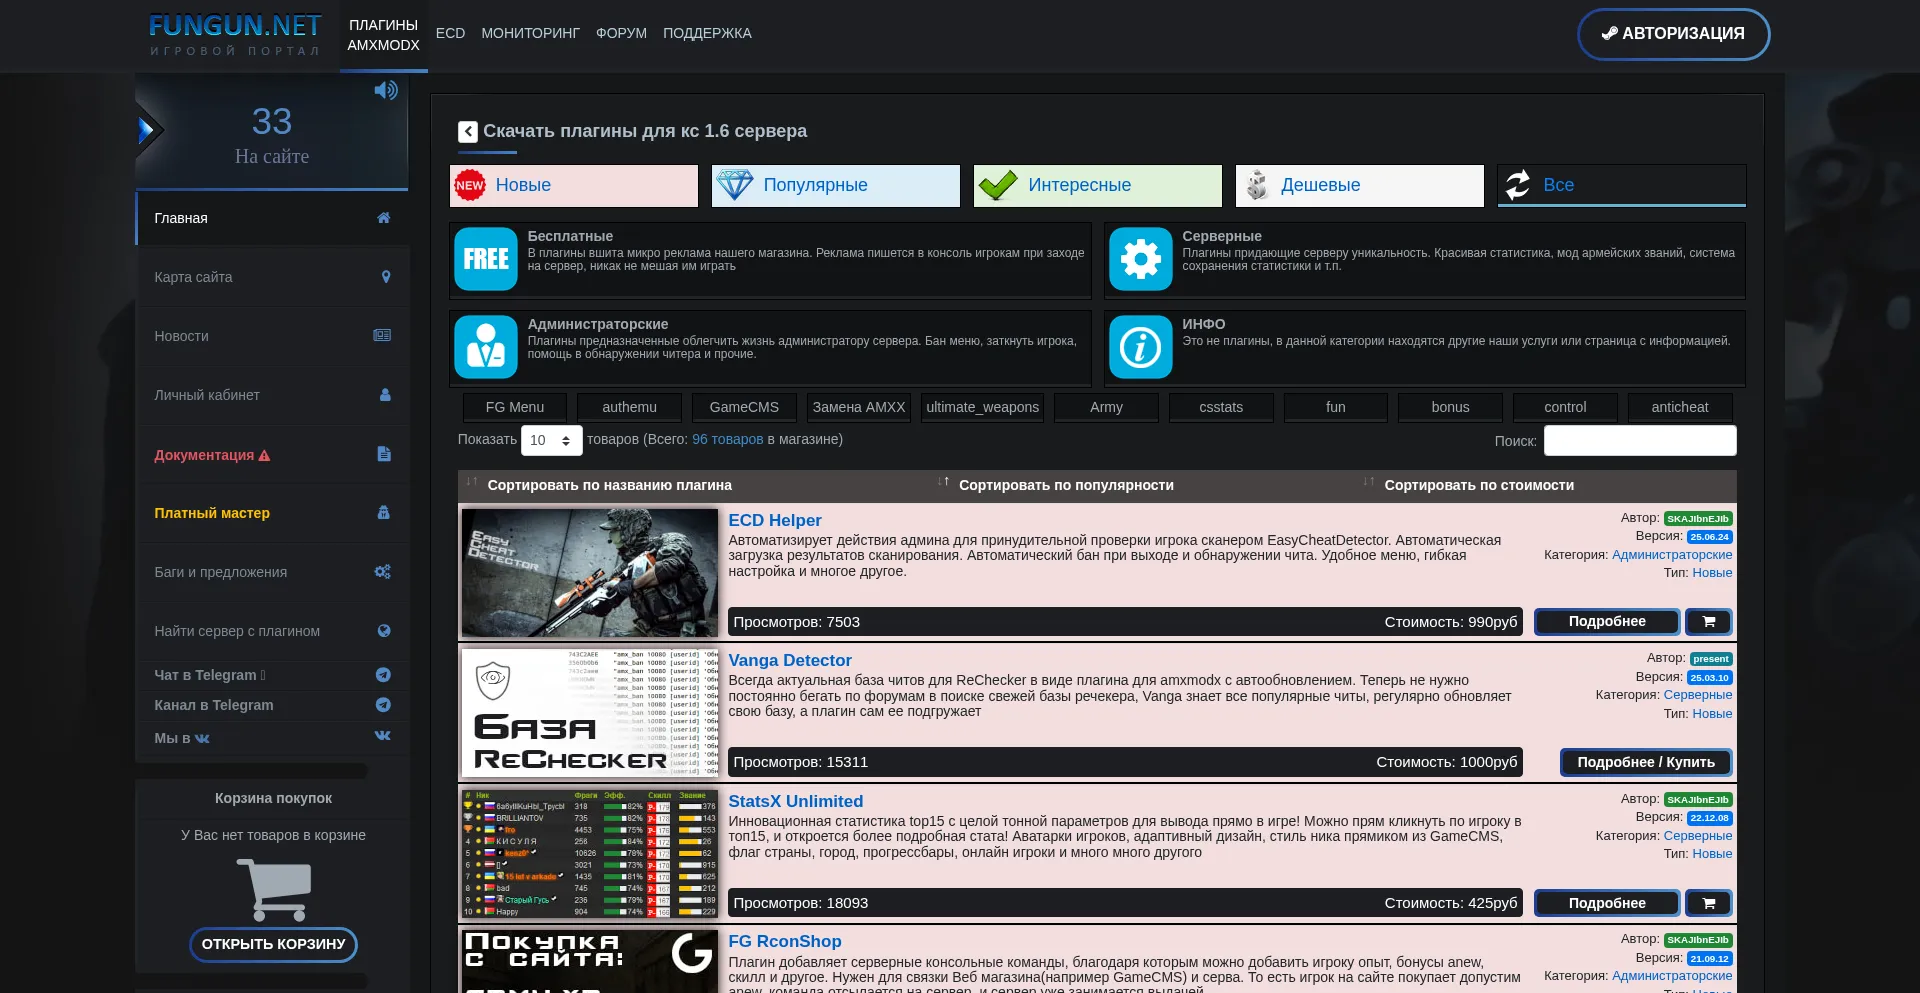The height and width of the screenshot is (993, 1920).
Task: Toggle the sound speaker icon
Action: [385, 91]
